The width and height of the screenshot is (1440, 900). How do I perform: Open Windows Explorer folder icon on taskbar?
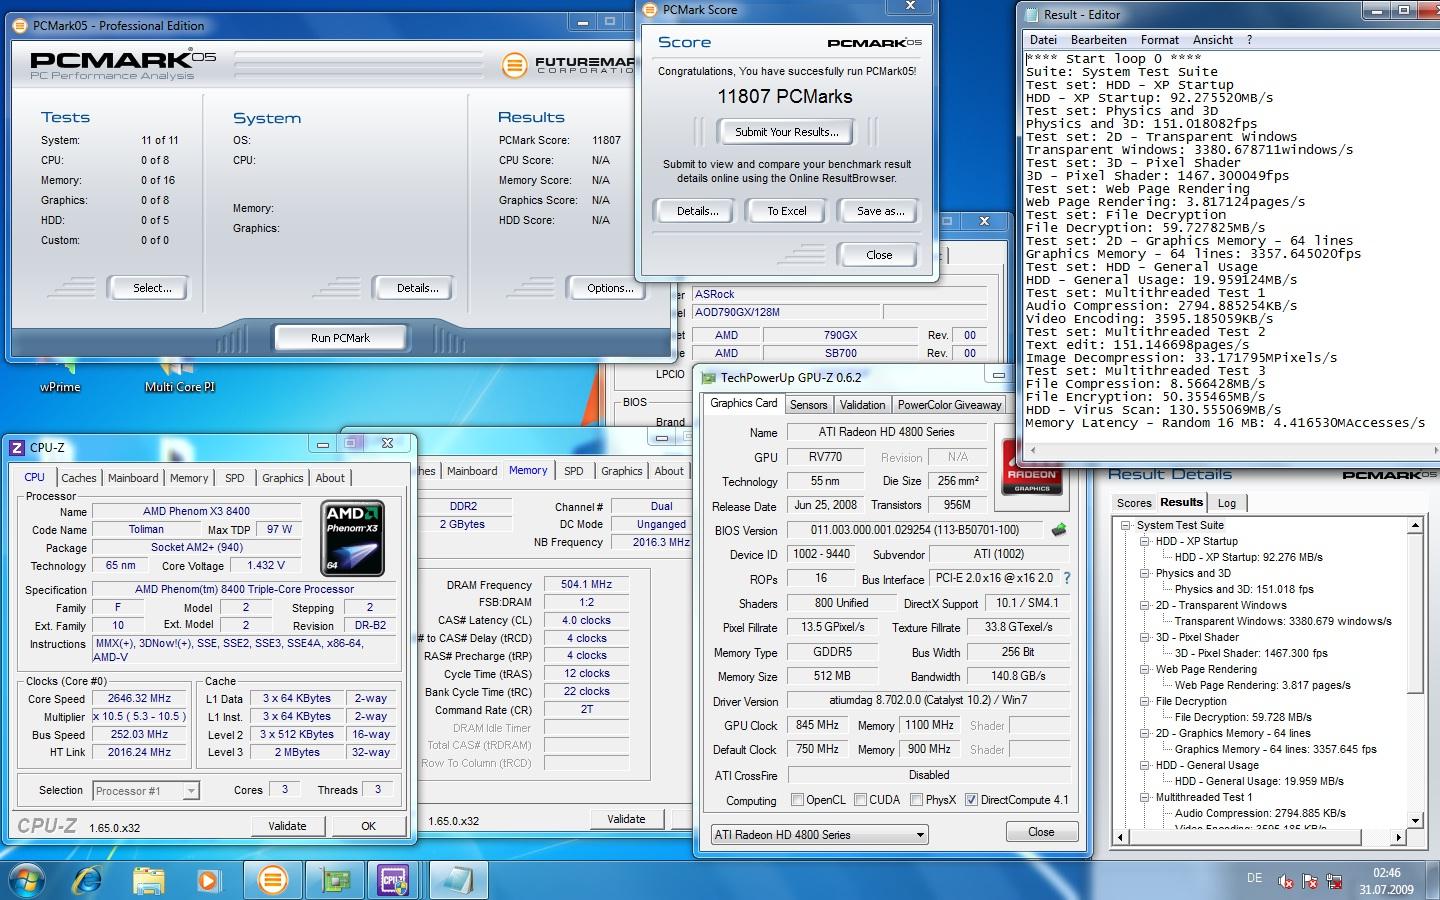[x=149, y=880]
